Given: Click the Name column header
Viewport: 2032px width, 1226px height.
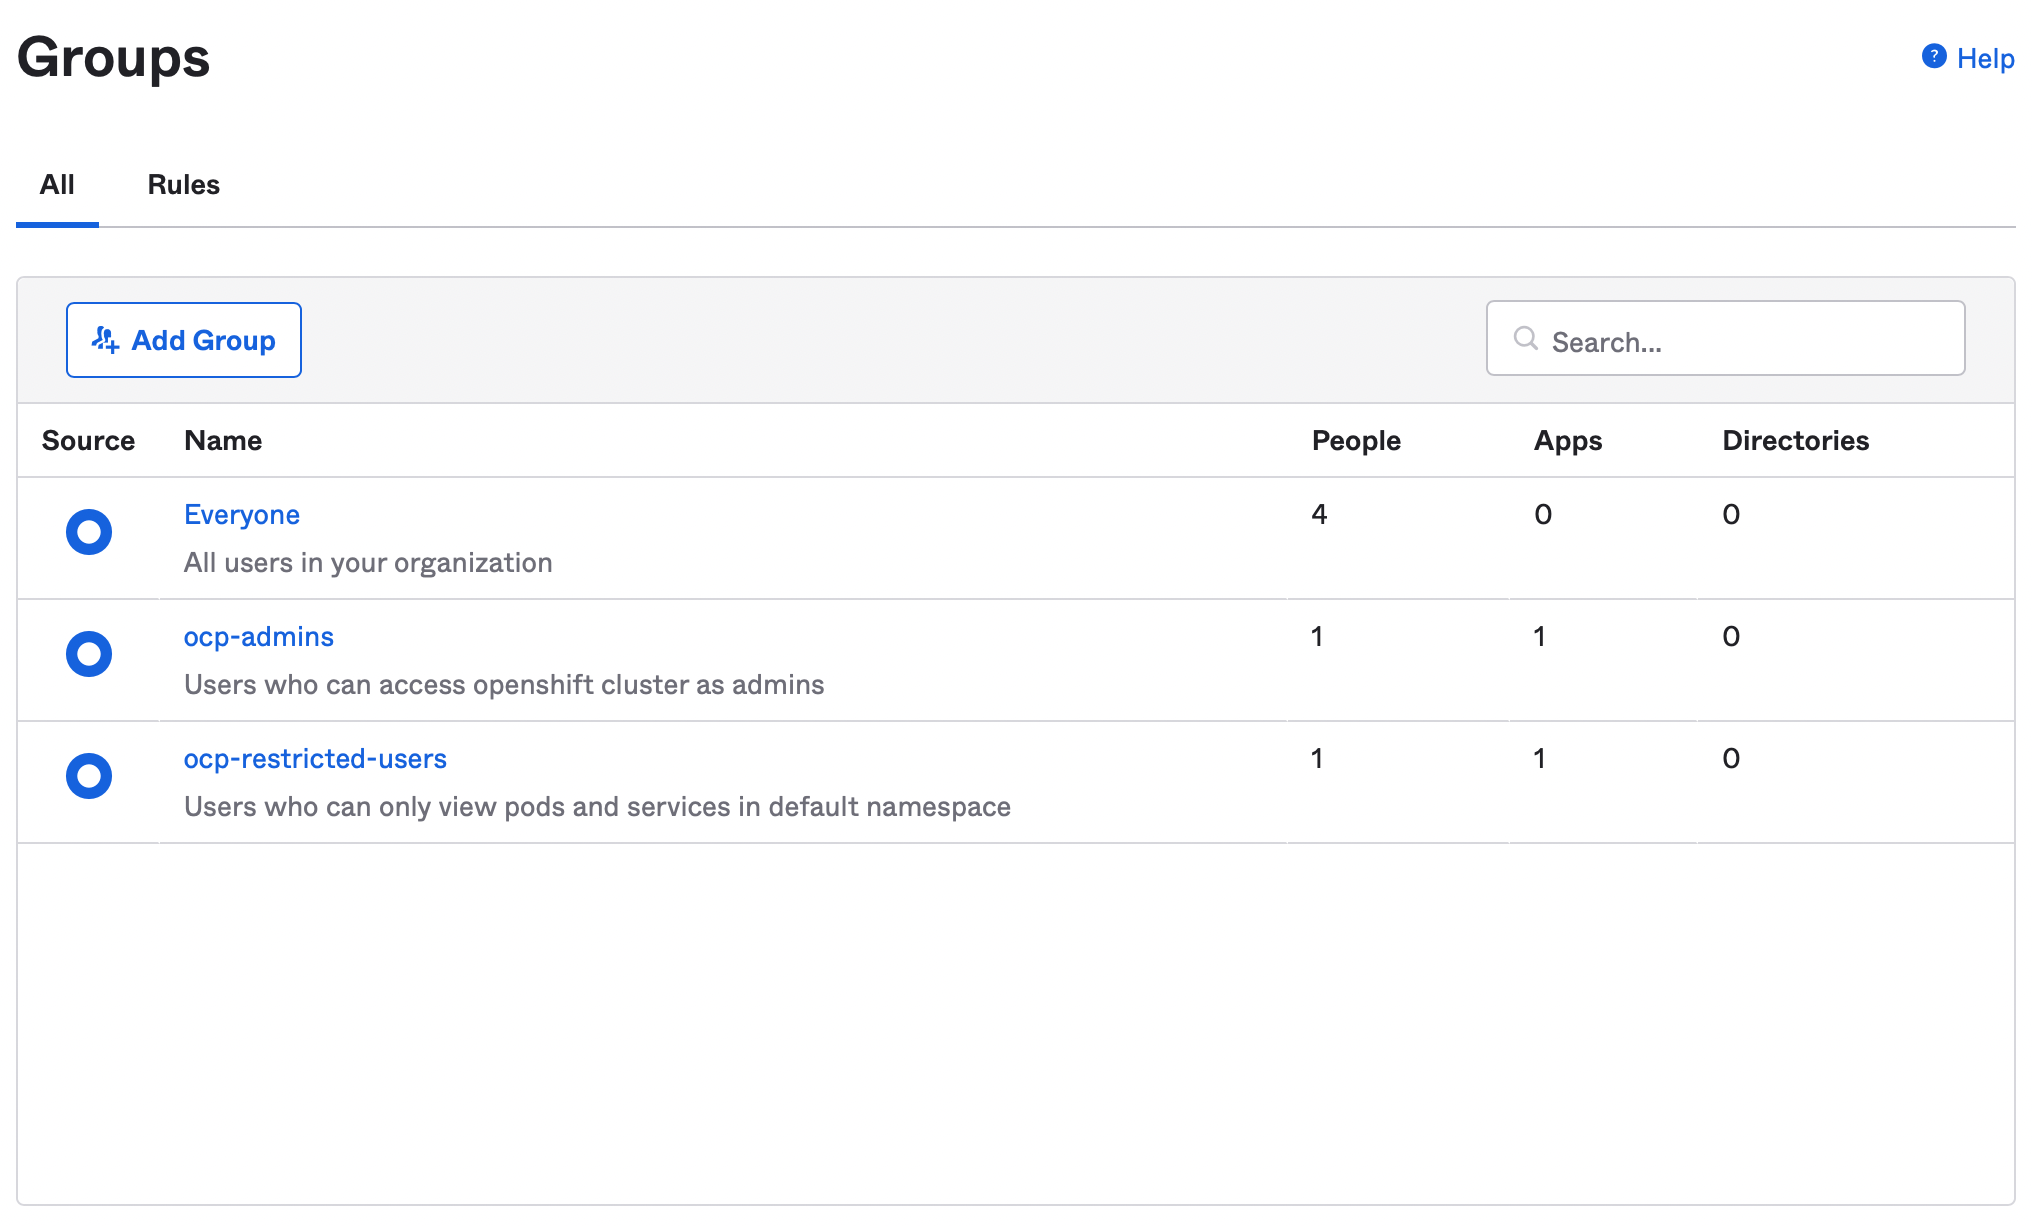Looking at the screenshot, I should (223, 441).
